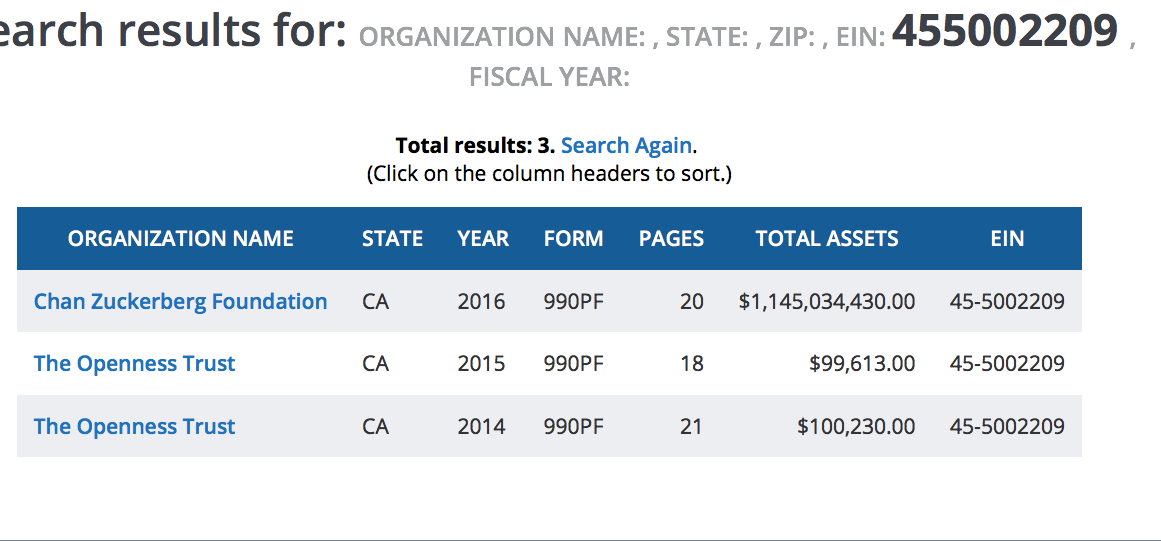Sort results by Pages column
This screenshot has width=1161, height=541.
pyautogui.click(x=671, y=238)
